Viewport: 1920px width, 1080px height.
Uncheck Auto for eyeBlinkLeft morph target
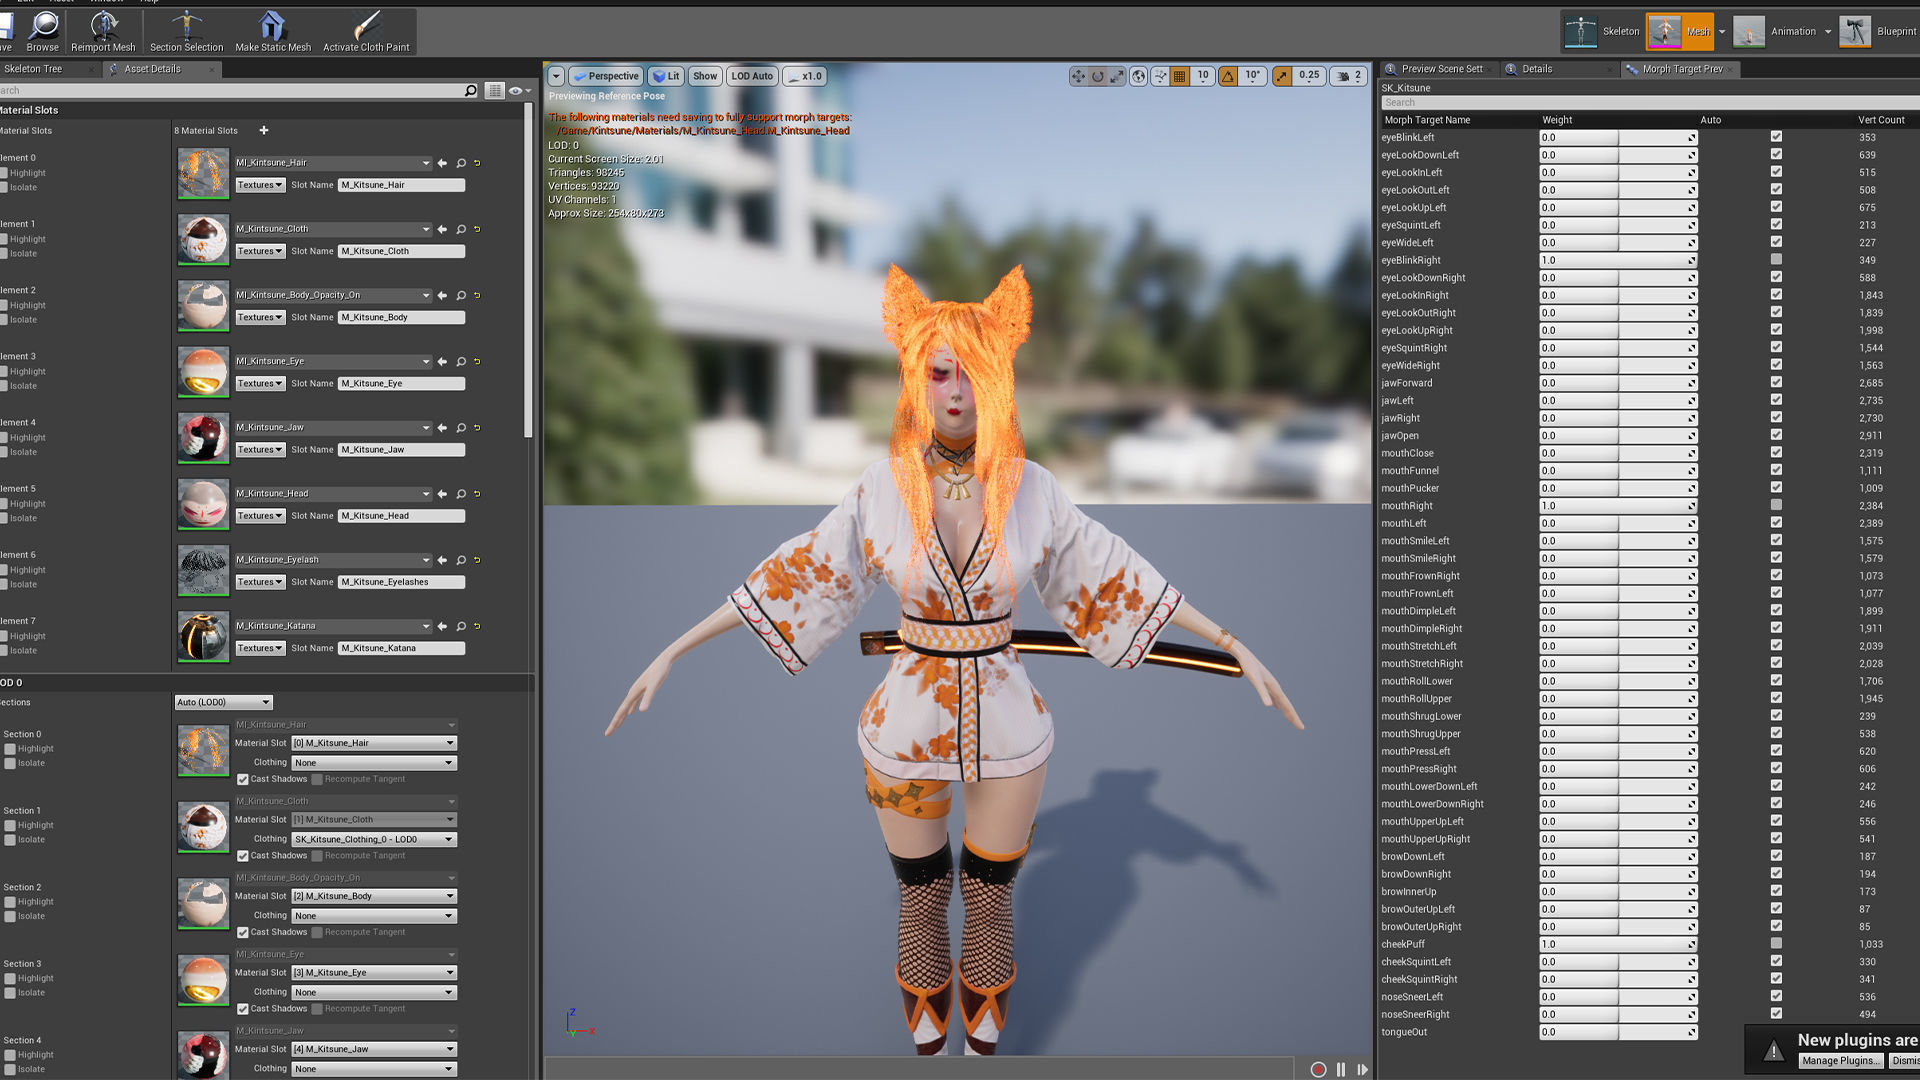[x=1776, y=137]
